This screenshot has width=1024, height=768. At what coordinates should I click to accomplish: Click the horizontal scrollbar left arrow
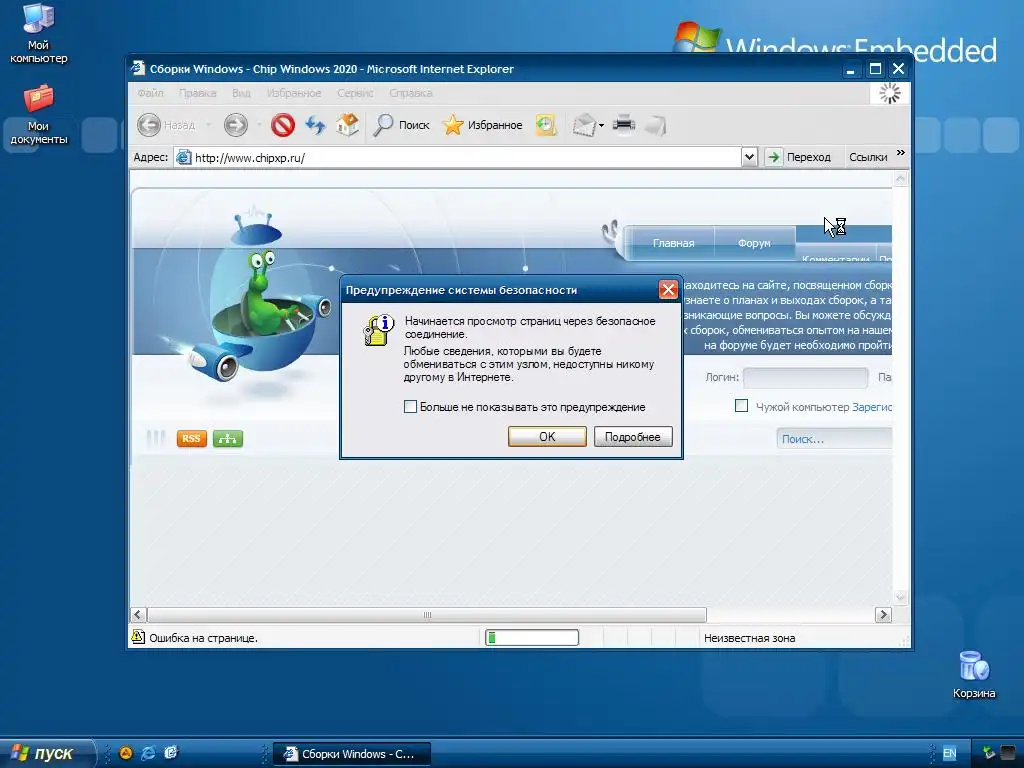138,615
